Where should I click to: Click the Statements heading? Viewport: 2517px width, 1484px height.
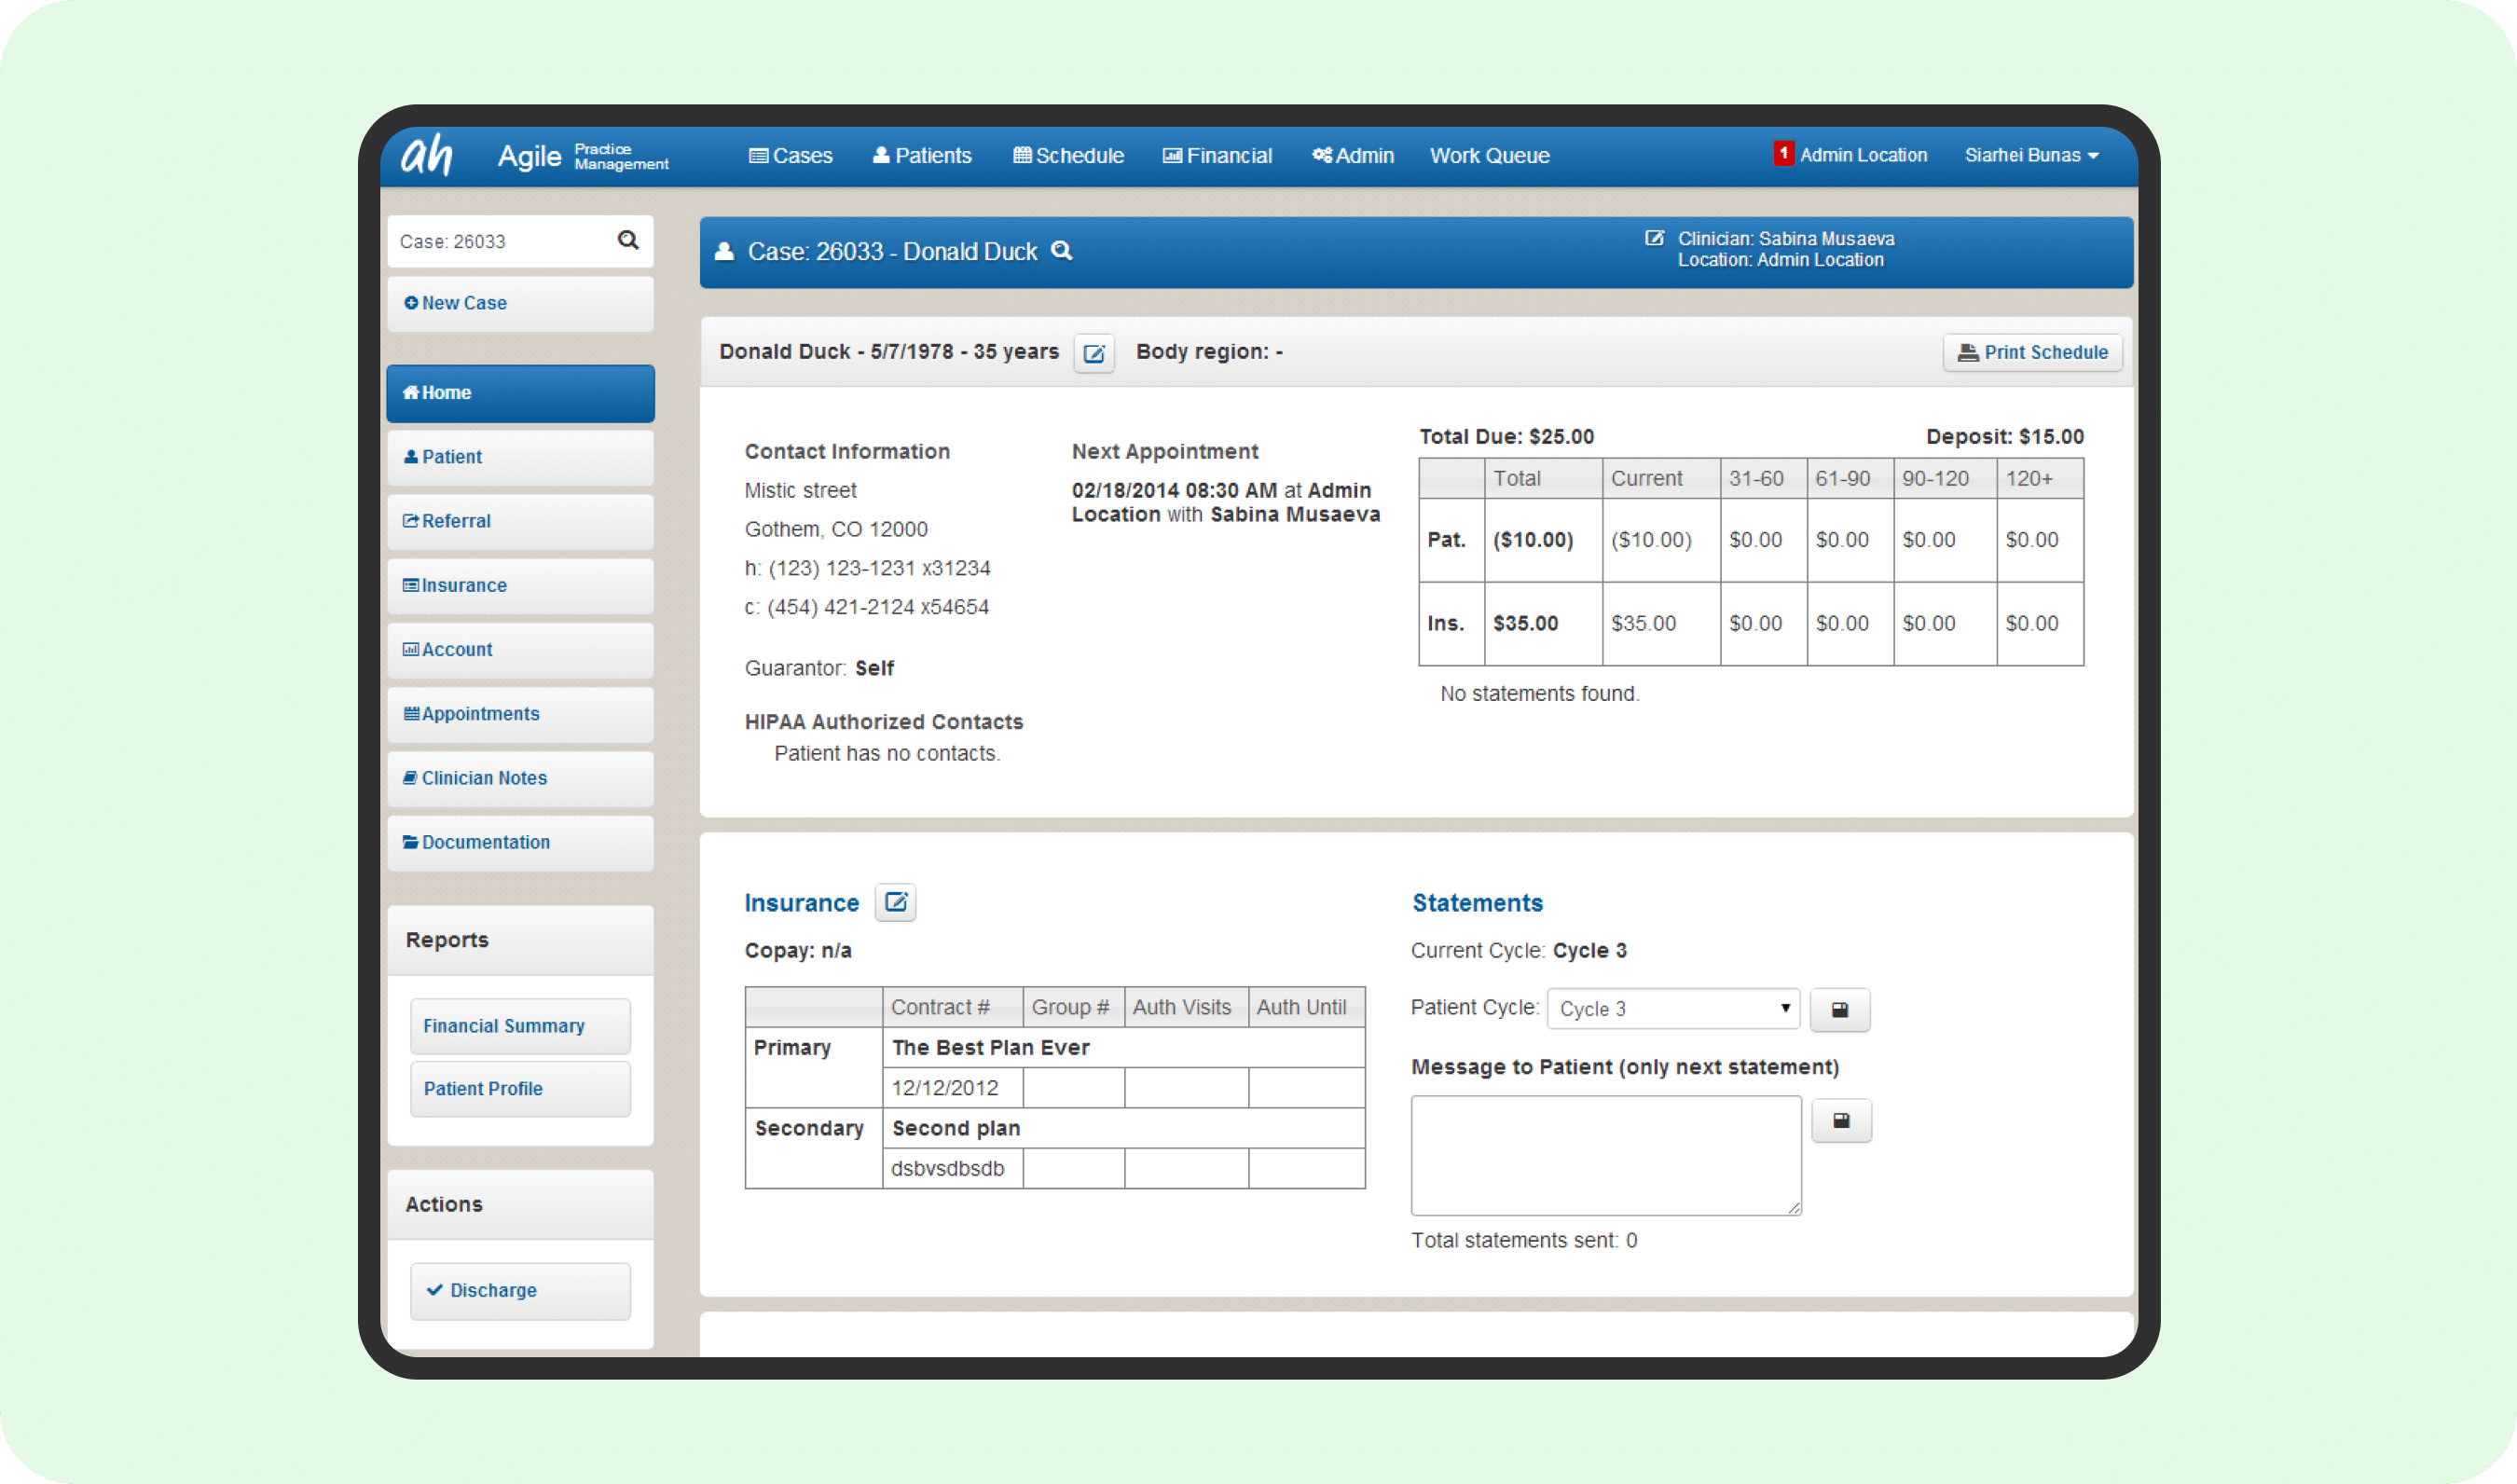[1477, 903]
